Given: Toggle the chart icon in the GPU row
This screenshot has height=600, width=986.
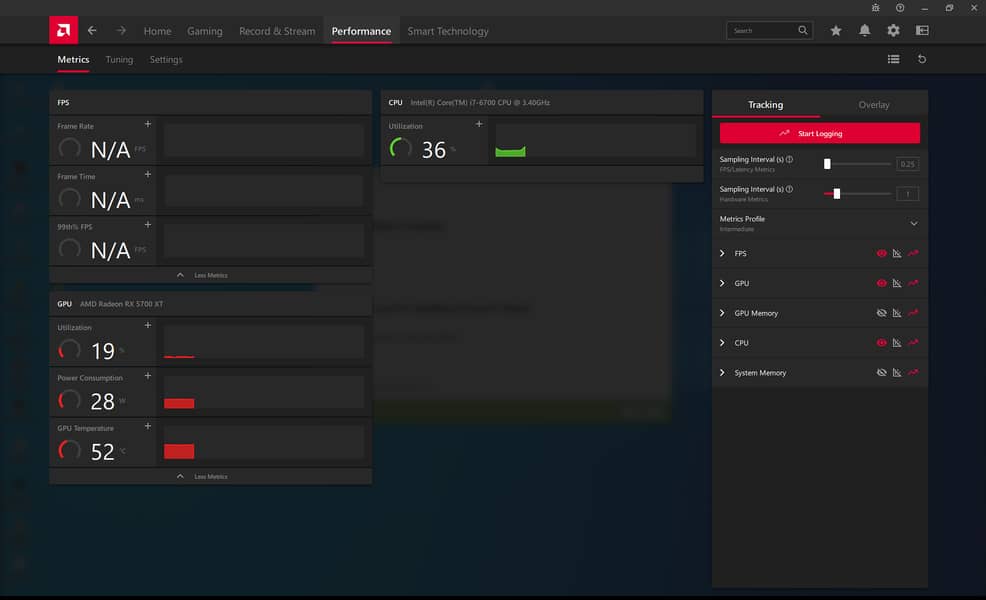Looking at the screenshot, I should (897, 283).
